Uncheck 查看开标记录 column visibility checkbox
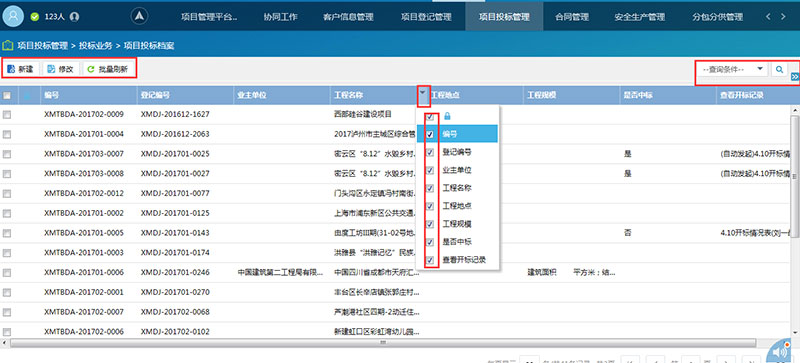The width and height of the screenshot is (800, 363). pos(431,259)
